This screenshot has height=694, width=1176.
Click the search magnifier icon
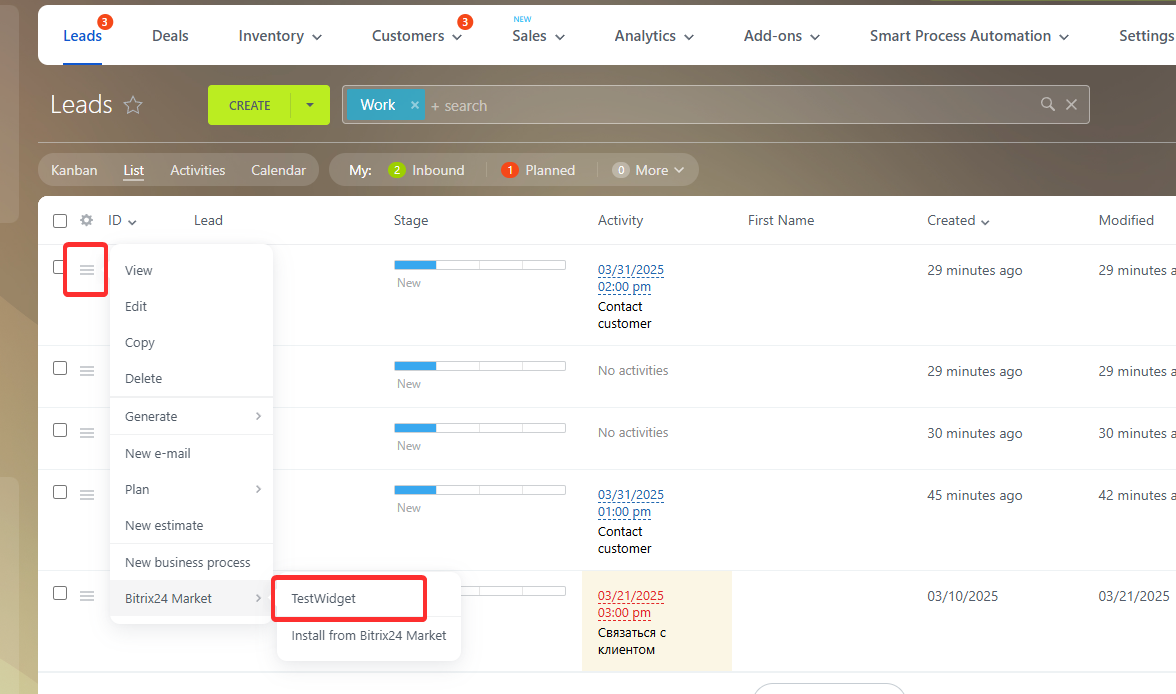[x=1047, y=104]
